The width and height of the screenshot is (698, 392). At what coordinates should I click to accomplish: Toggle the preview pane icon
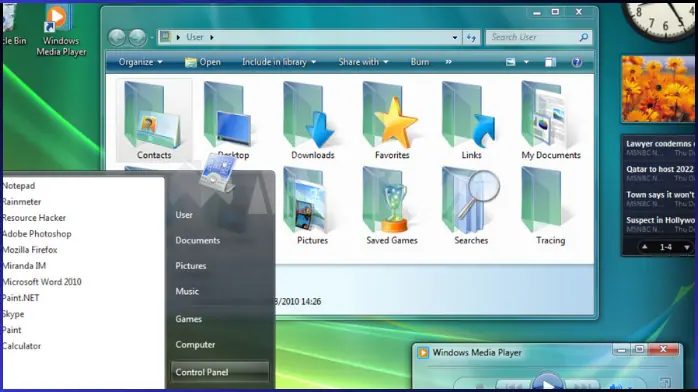point(551,62)
